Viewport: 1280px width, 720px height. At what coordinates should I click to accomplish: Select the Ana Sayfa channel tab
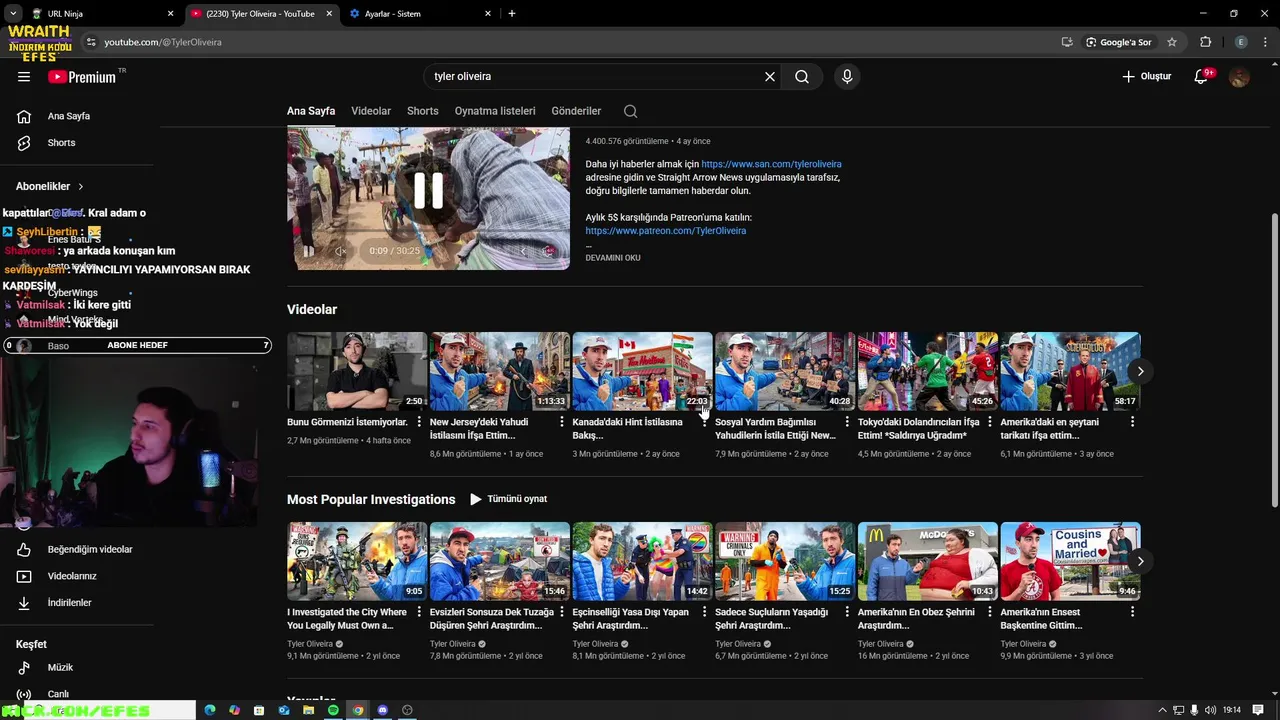pos(311,111)
